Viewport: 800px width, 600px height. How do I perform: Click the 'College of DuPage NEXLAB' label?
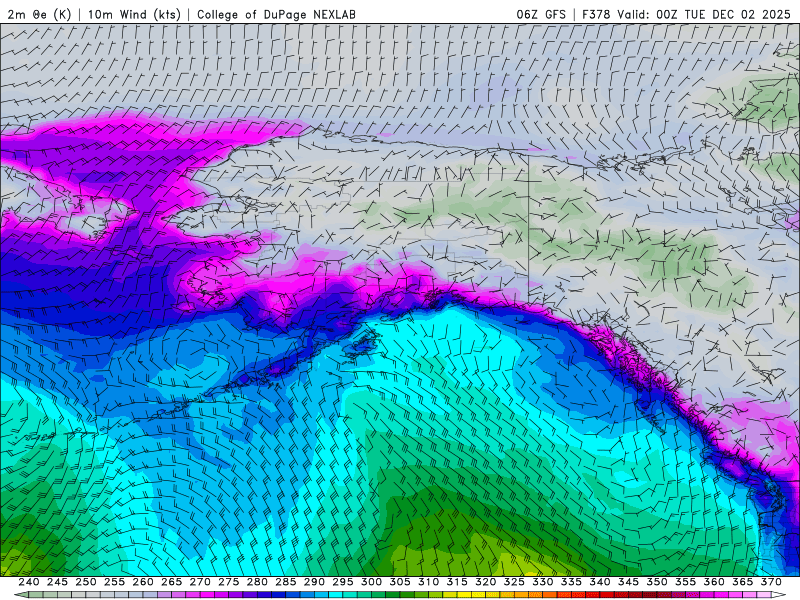[276, 14]
